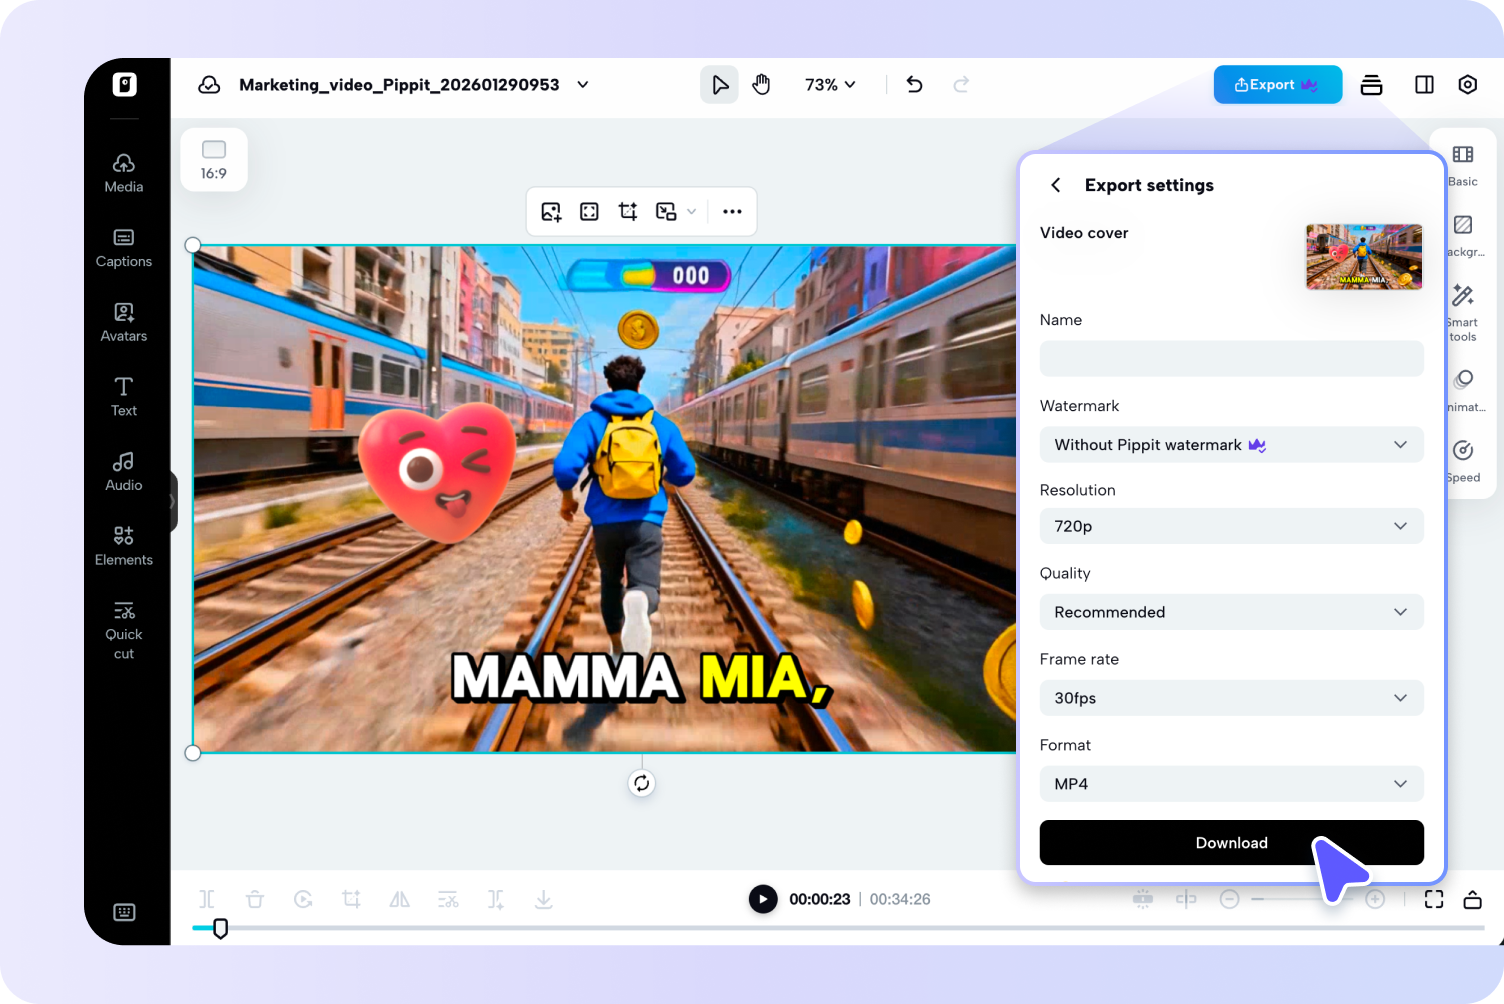Open the stacked layers icon
1504x1004 pixels.
(x=1372, y=85)
